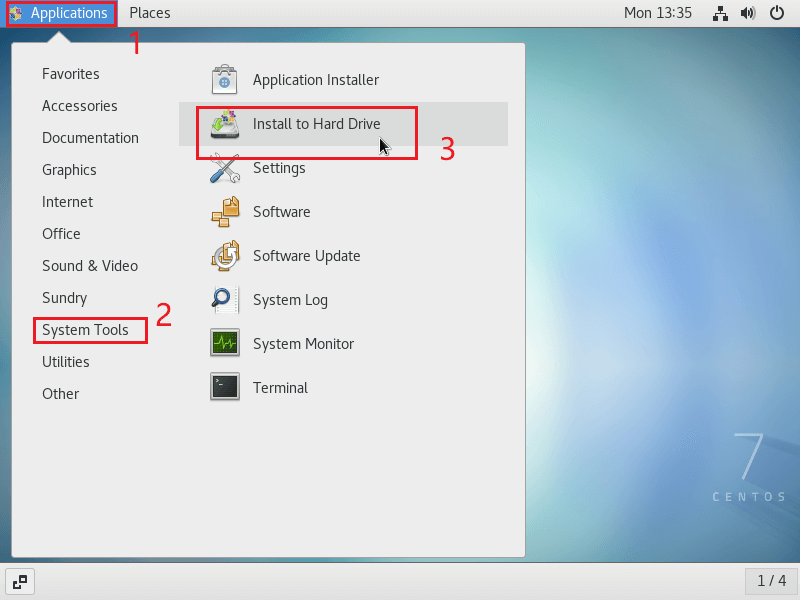Select the Sound & Video category
Screen dimensions: 800x600
(x=90, y=266)
